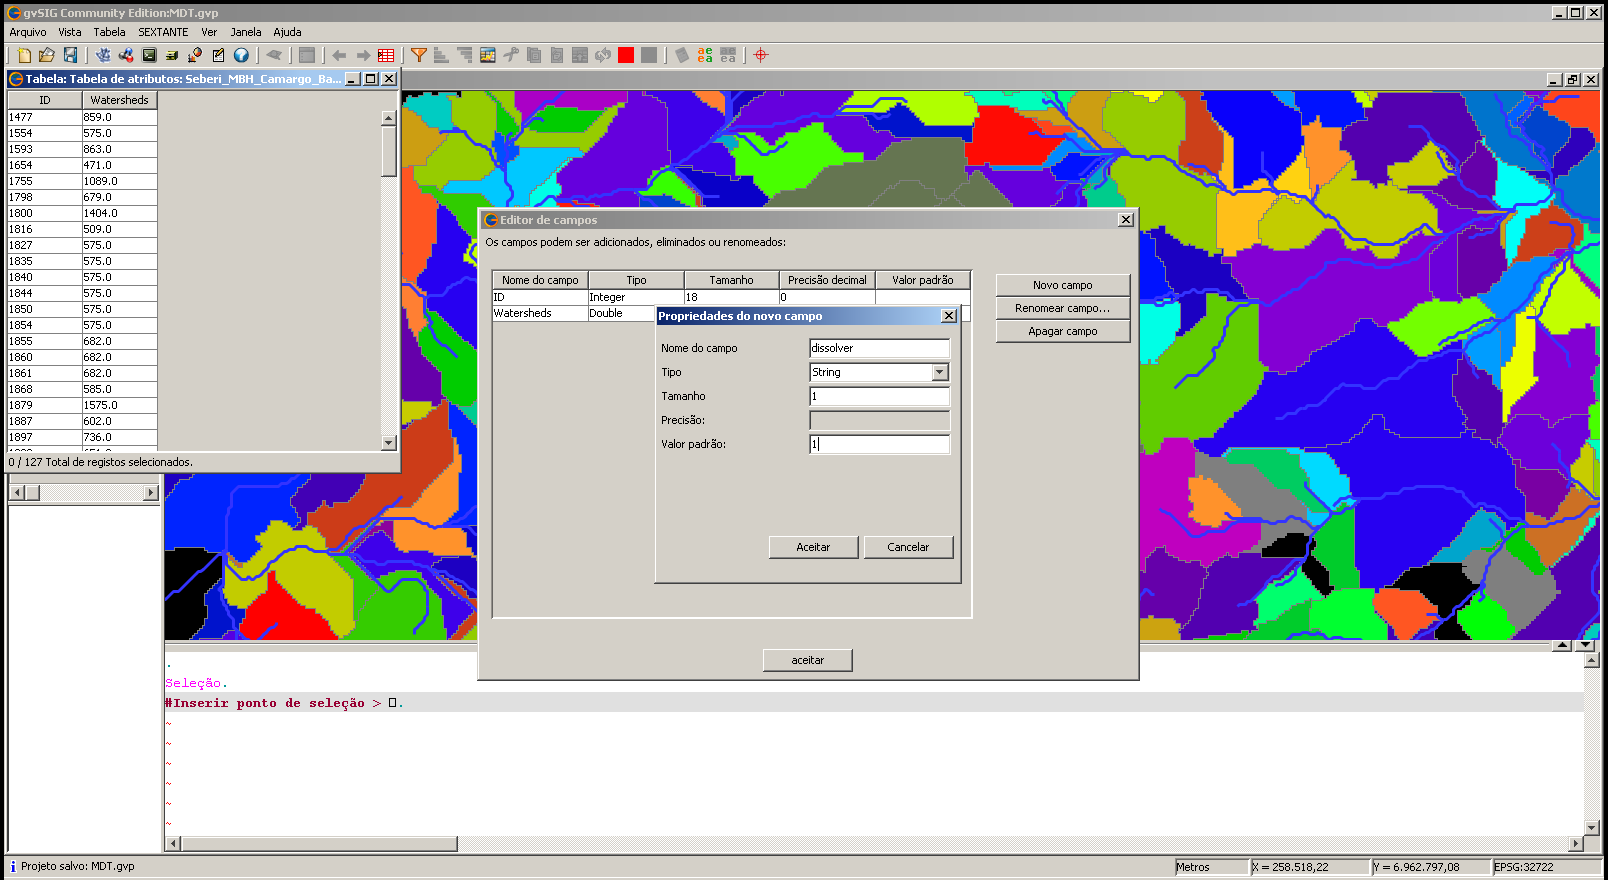Open the Tabela menu
1608x880 pixels.
(109, 32)
